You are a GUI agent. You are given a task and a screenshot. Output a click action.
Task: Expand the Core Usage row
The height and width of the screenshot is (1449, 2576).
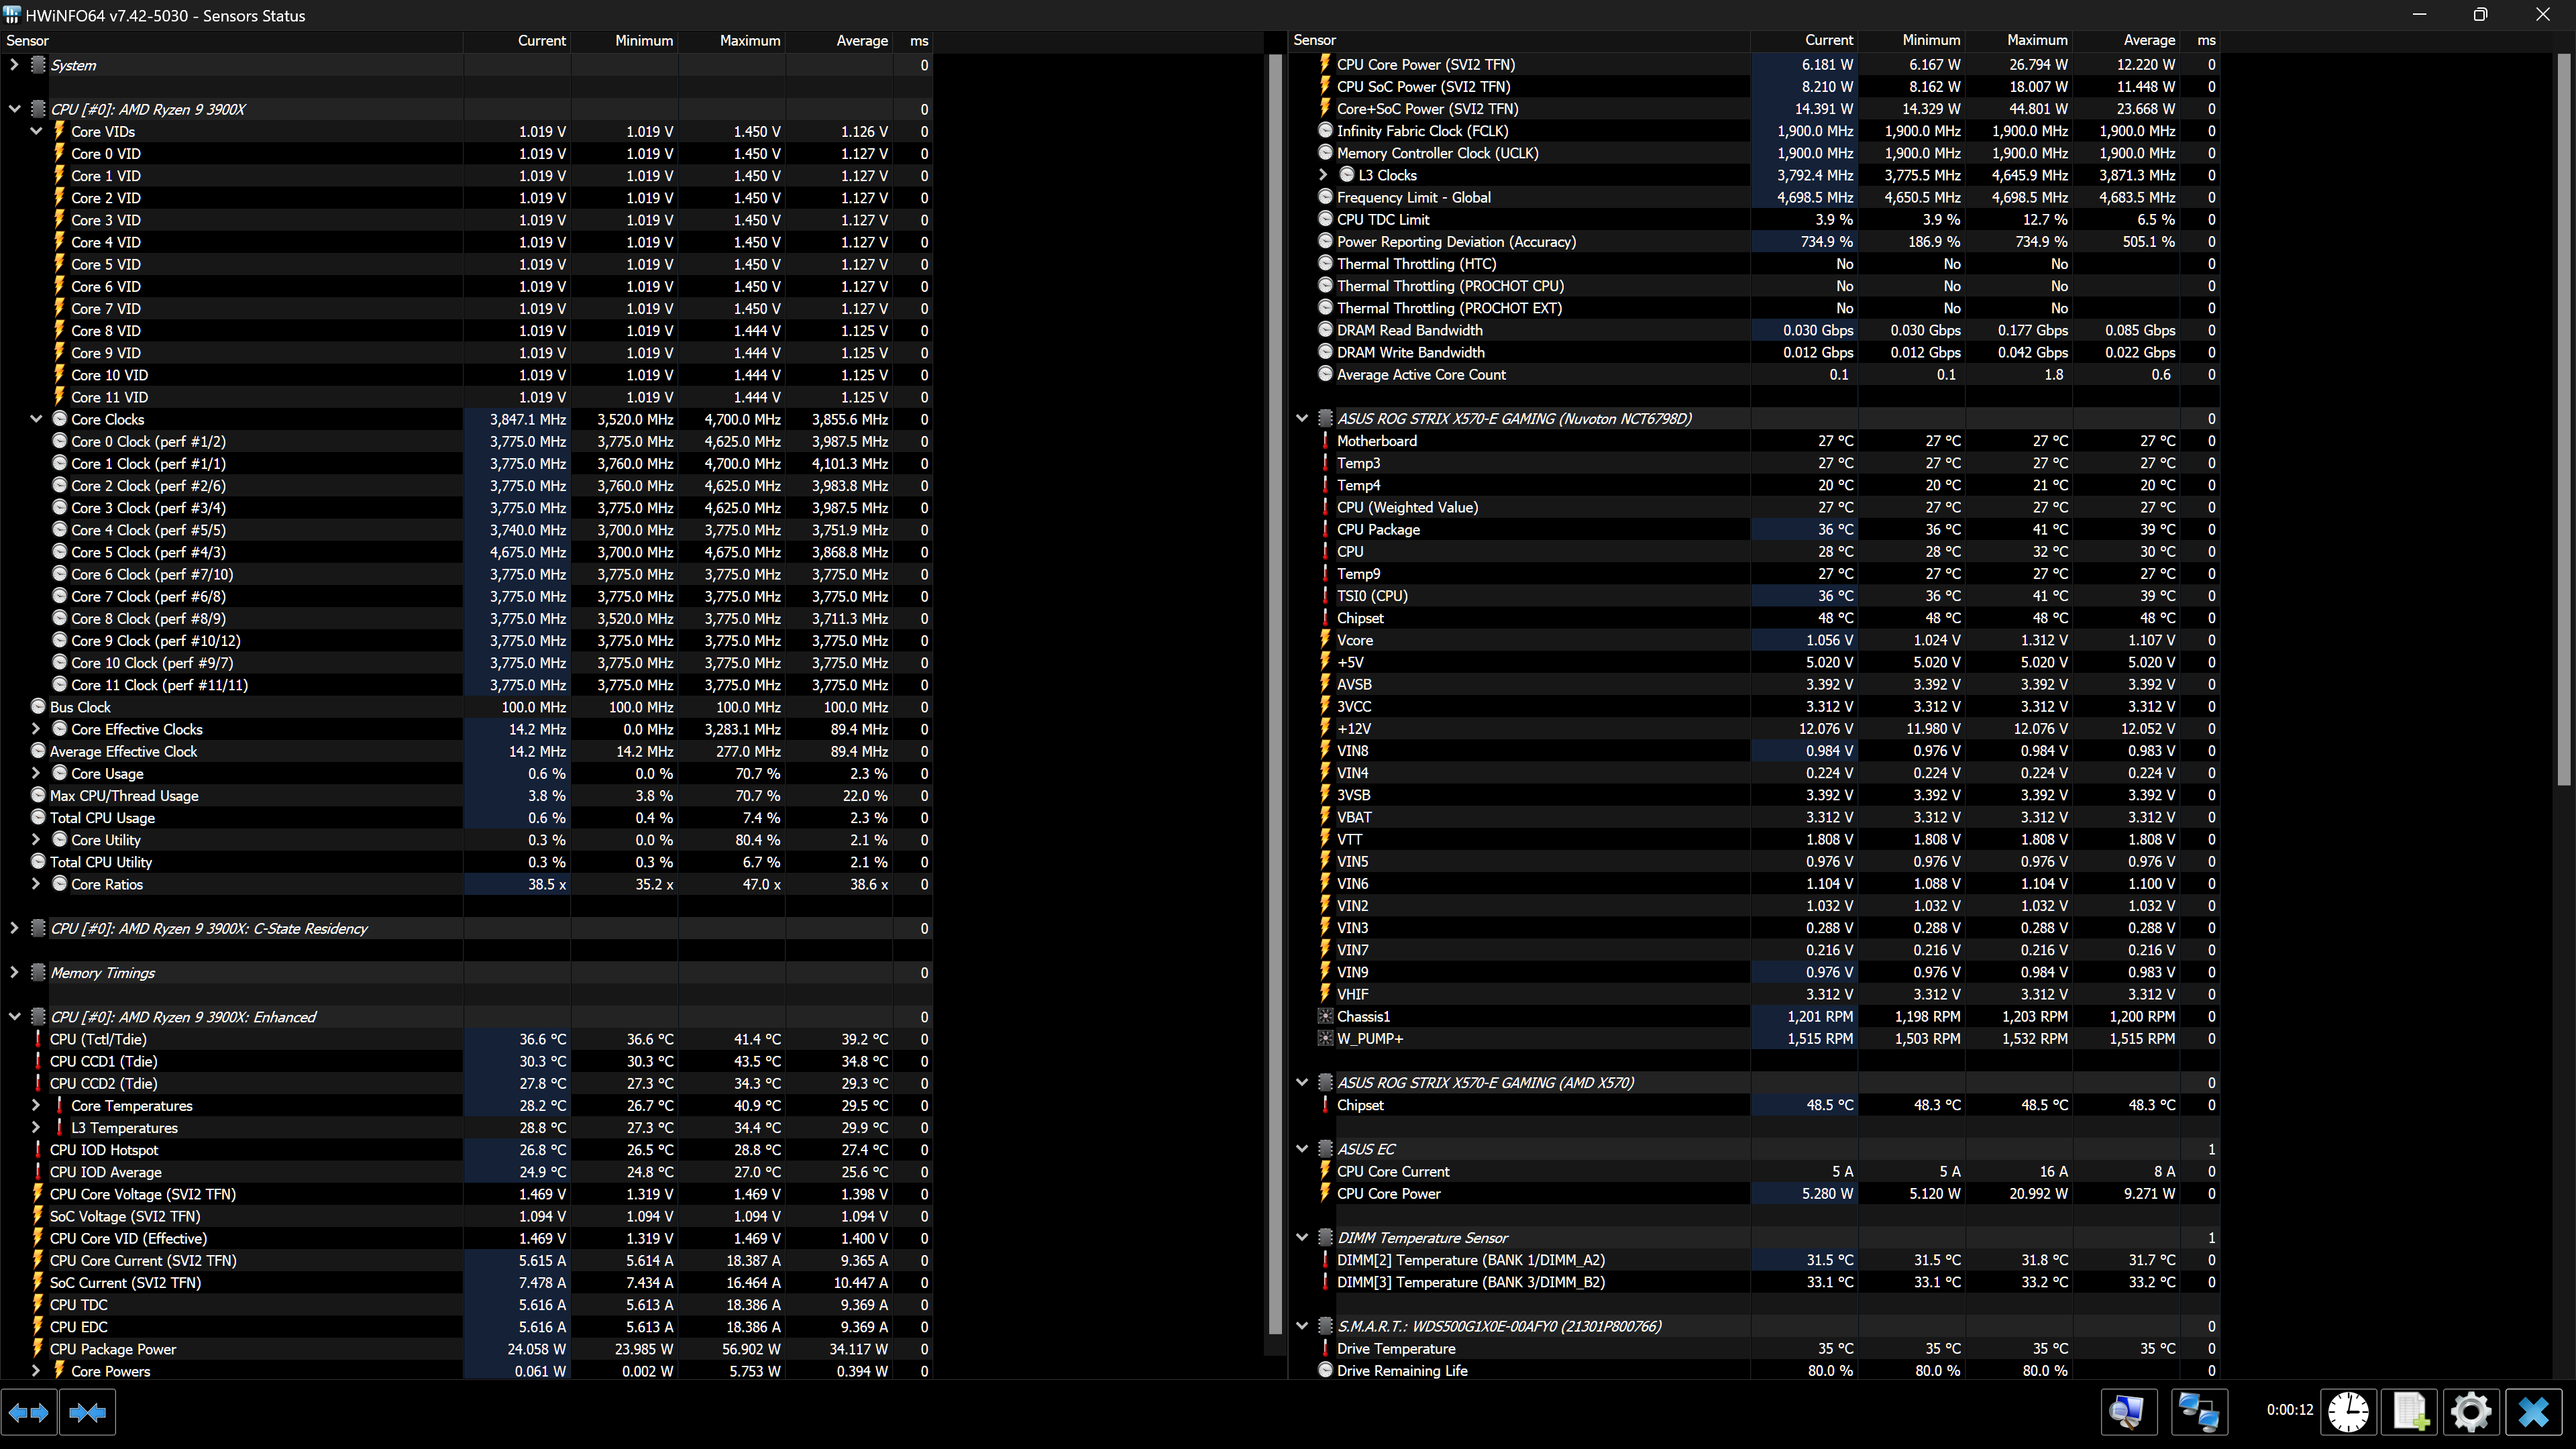[36, 773]
